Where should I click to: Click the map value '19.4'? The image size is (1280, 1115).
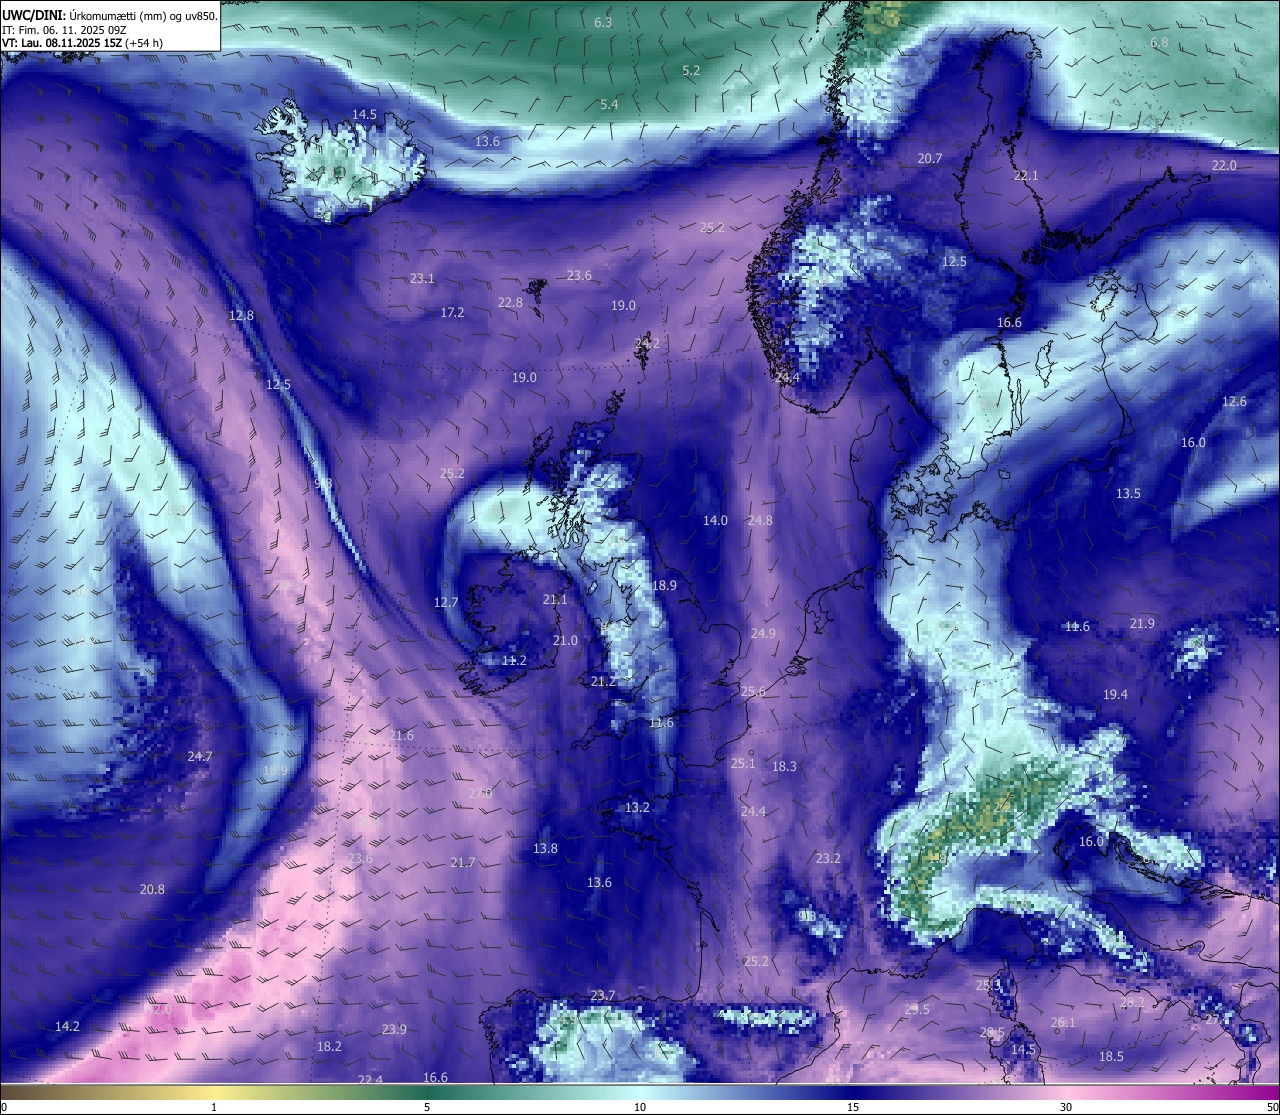1115,694
